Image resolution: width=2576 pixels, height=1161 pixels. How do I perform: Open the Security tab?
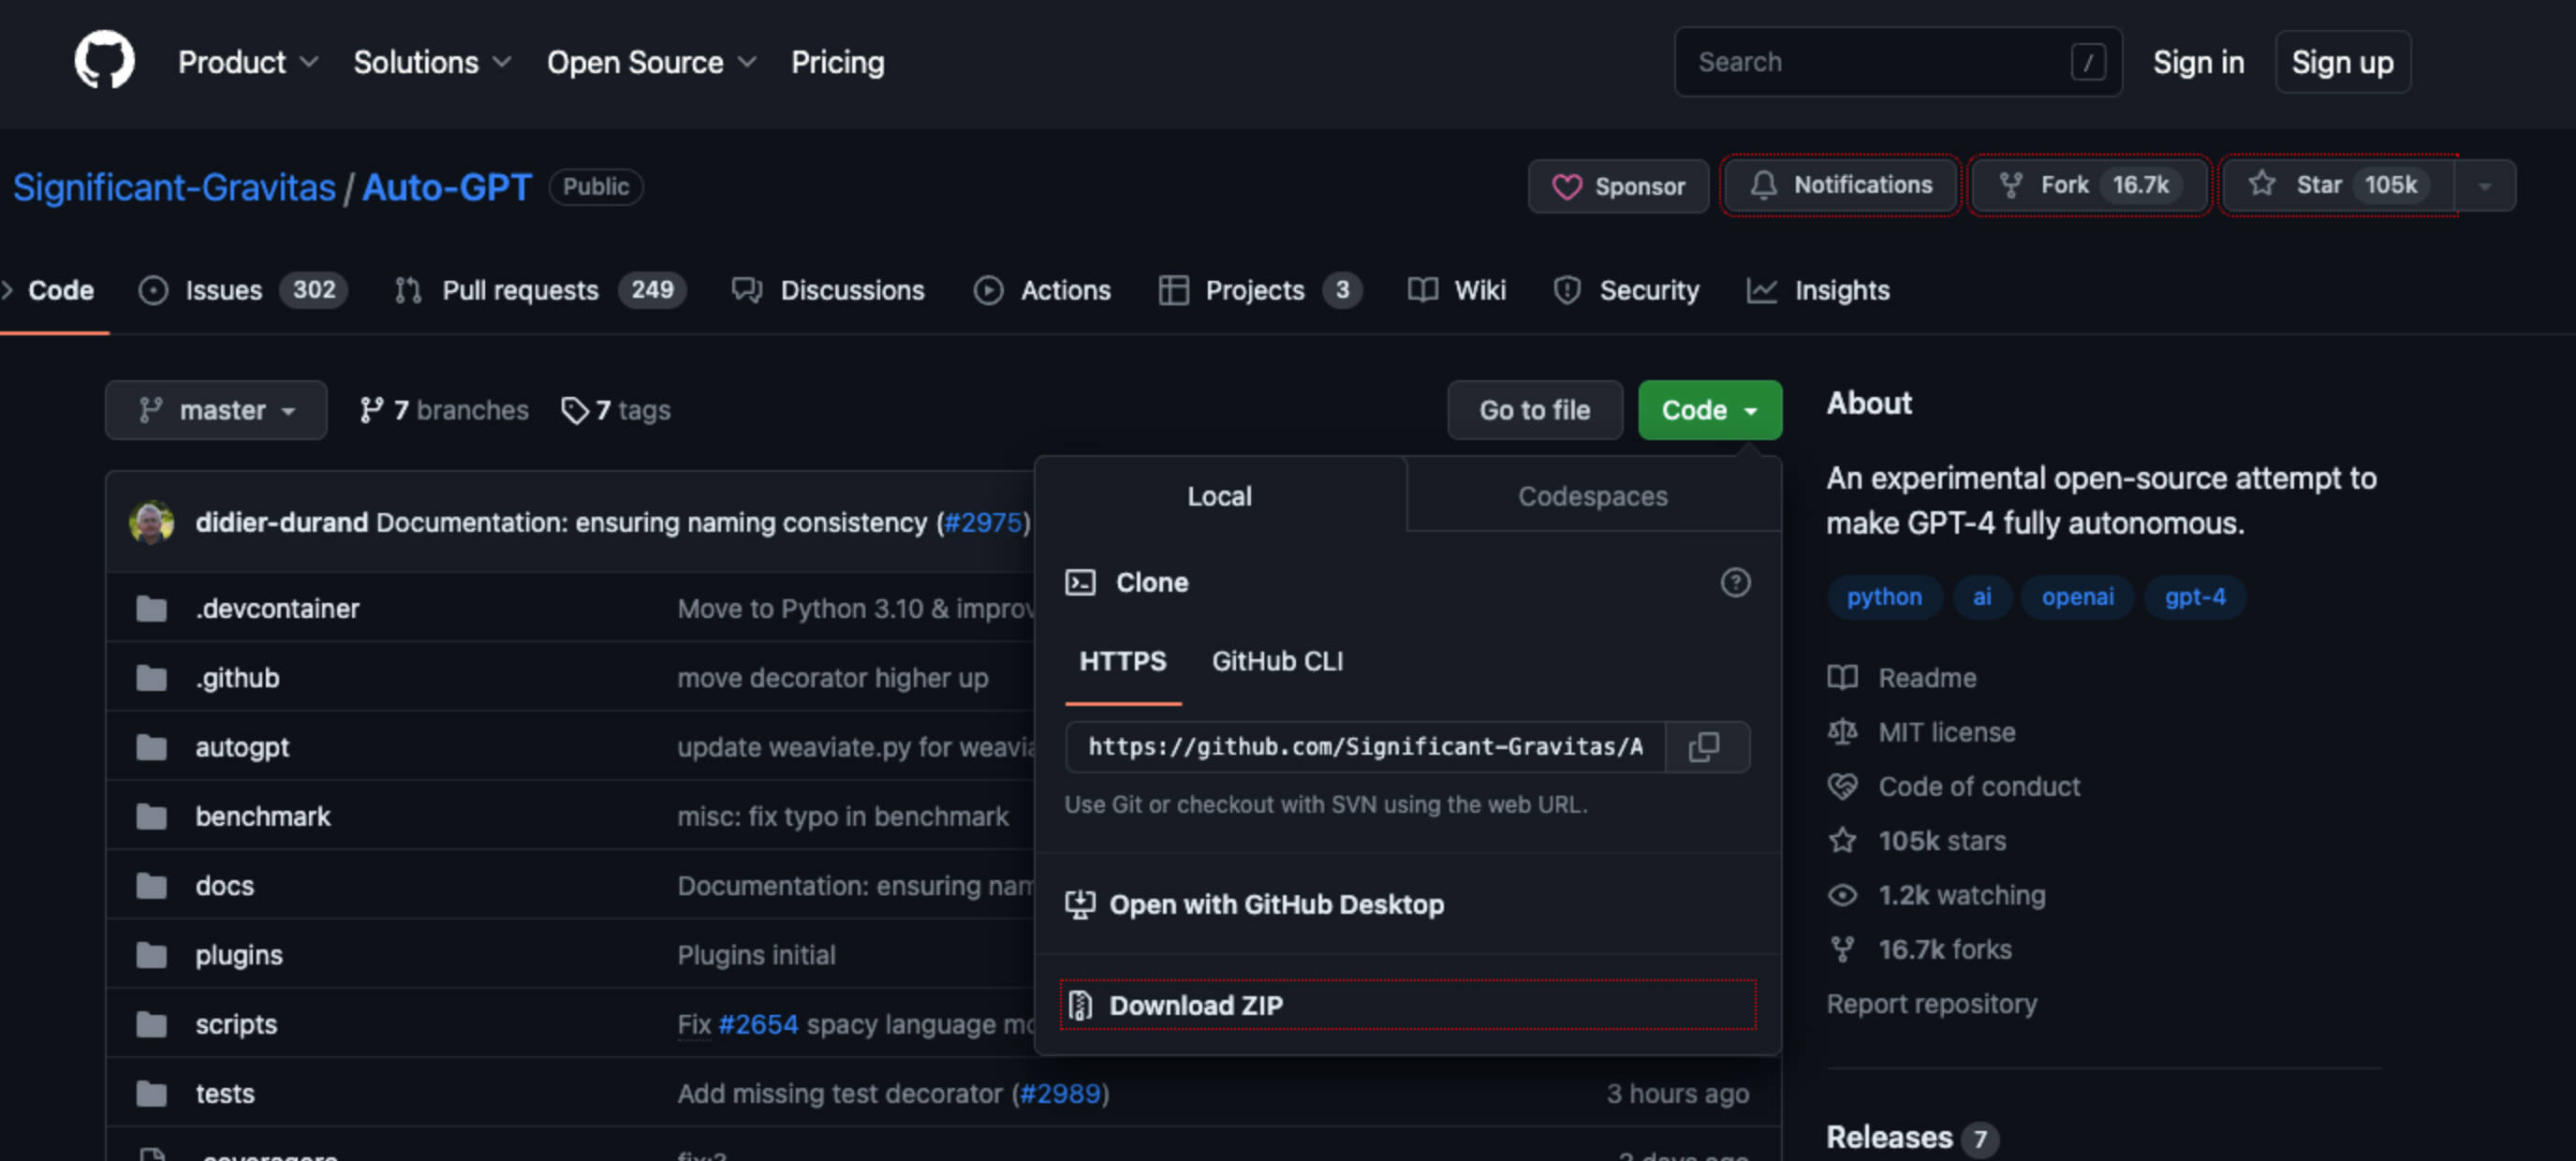coord(1626,290)
